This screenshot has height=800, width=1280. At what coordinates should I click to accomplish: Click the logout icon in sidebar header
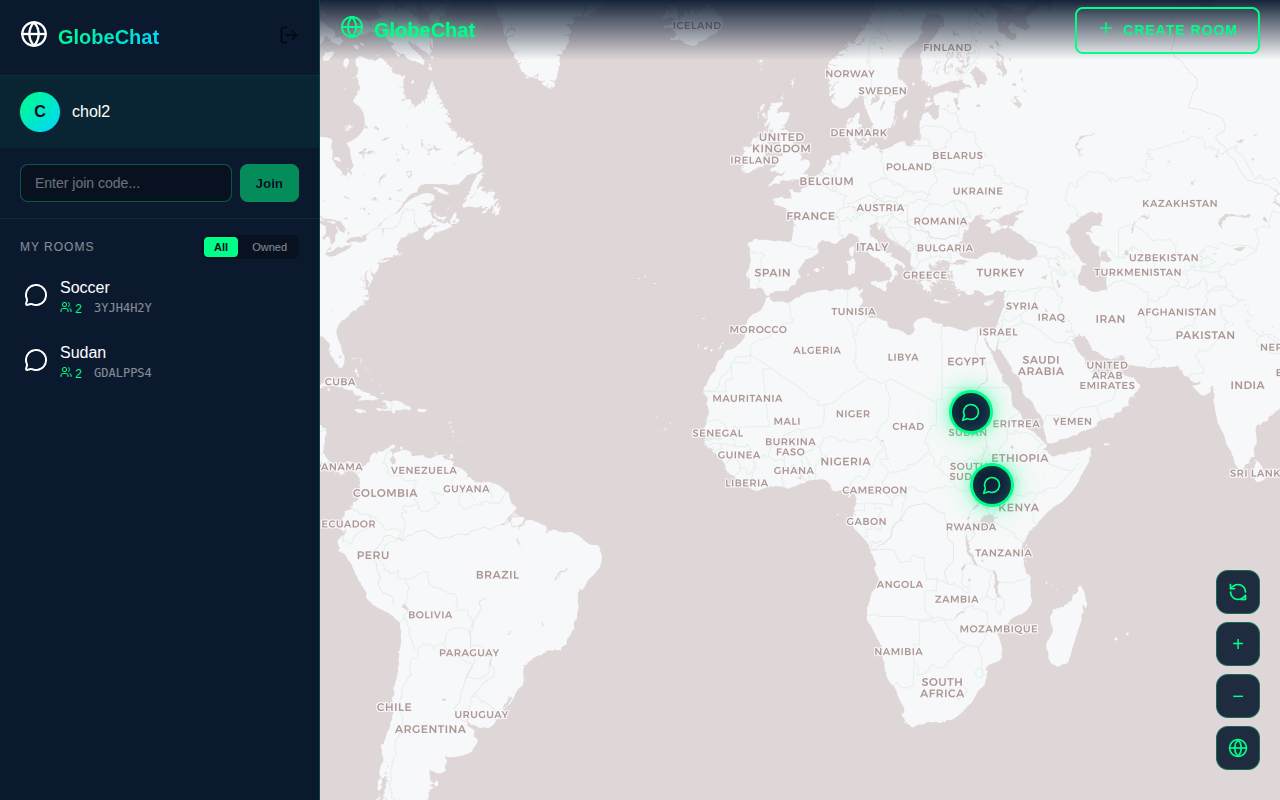coord(288,34)
